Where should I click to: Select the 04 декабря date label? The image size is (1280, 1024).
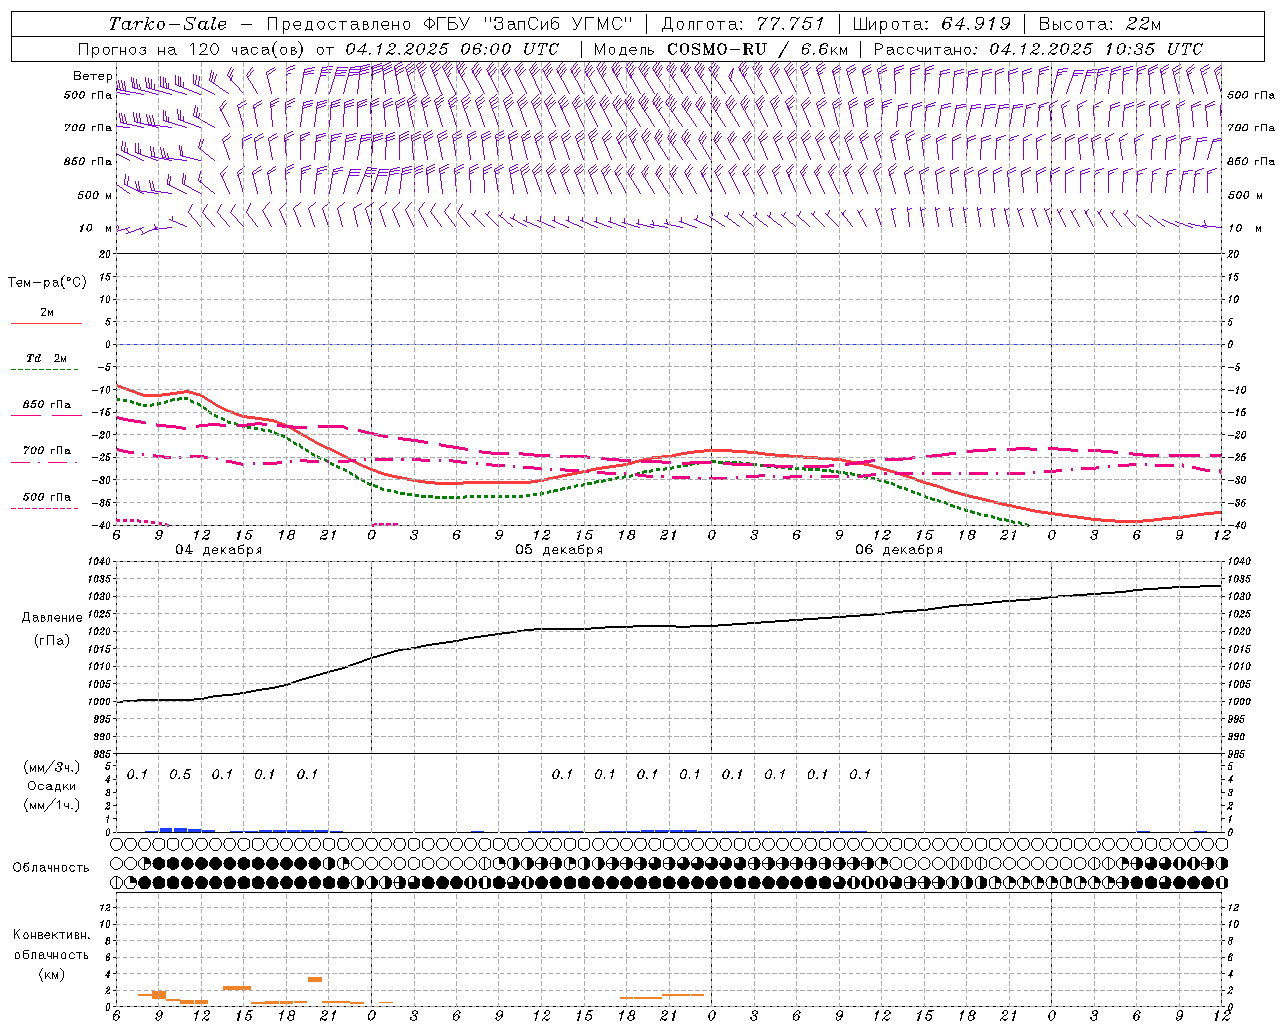click(x=219, y=550)
